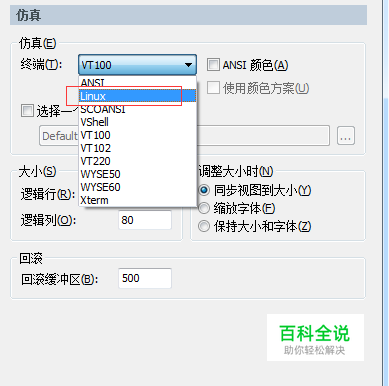Screen dimensions: 389x386
Task: Enable the ANSI 颜色 checkbox
Action: coord(213,65)
